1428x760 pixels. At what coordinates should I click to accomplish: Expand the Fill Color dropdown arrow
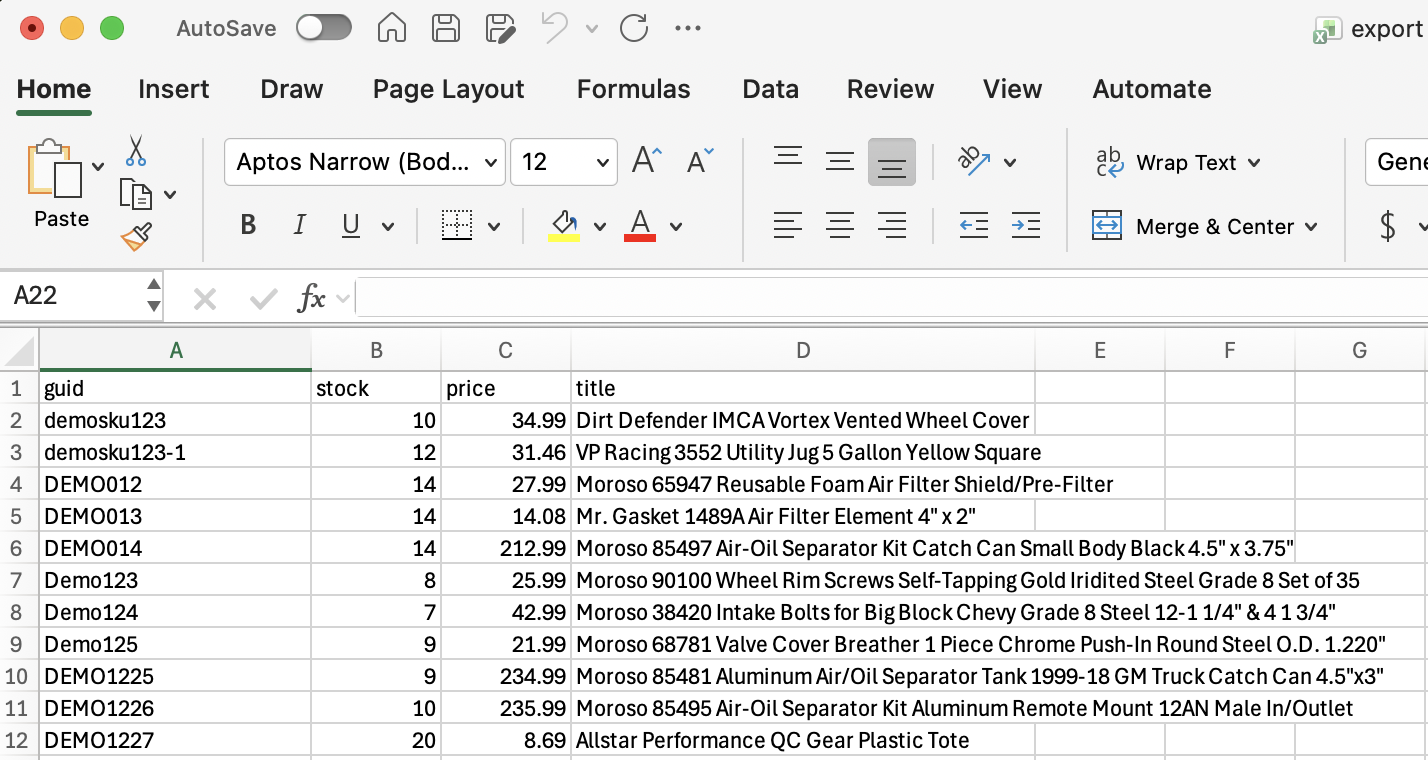600,227
